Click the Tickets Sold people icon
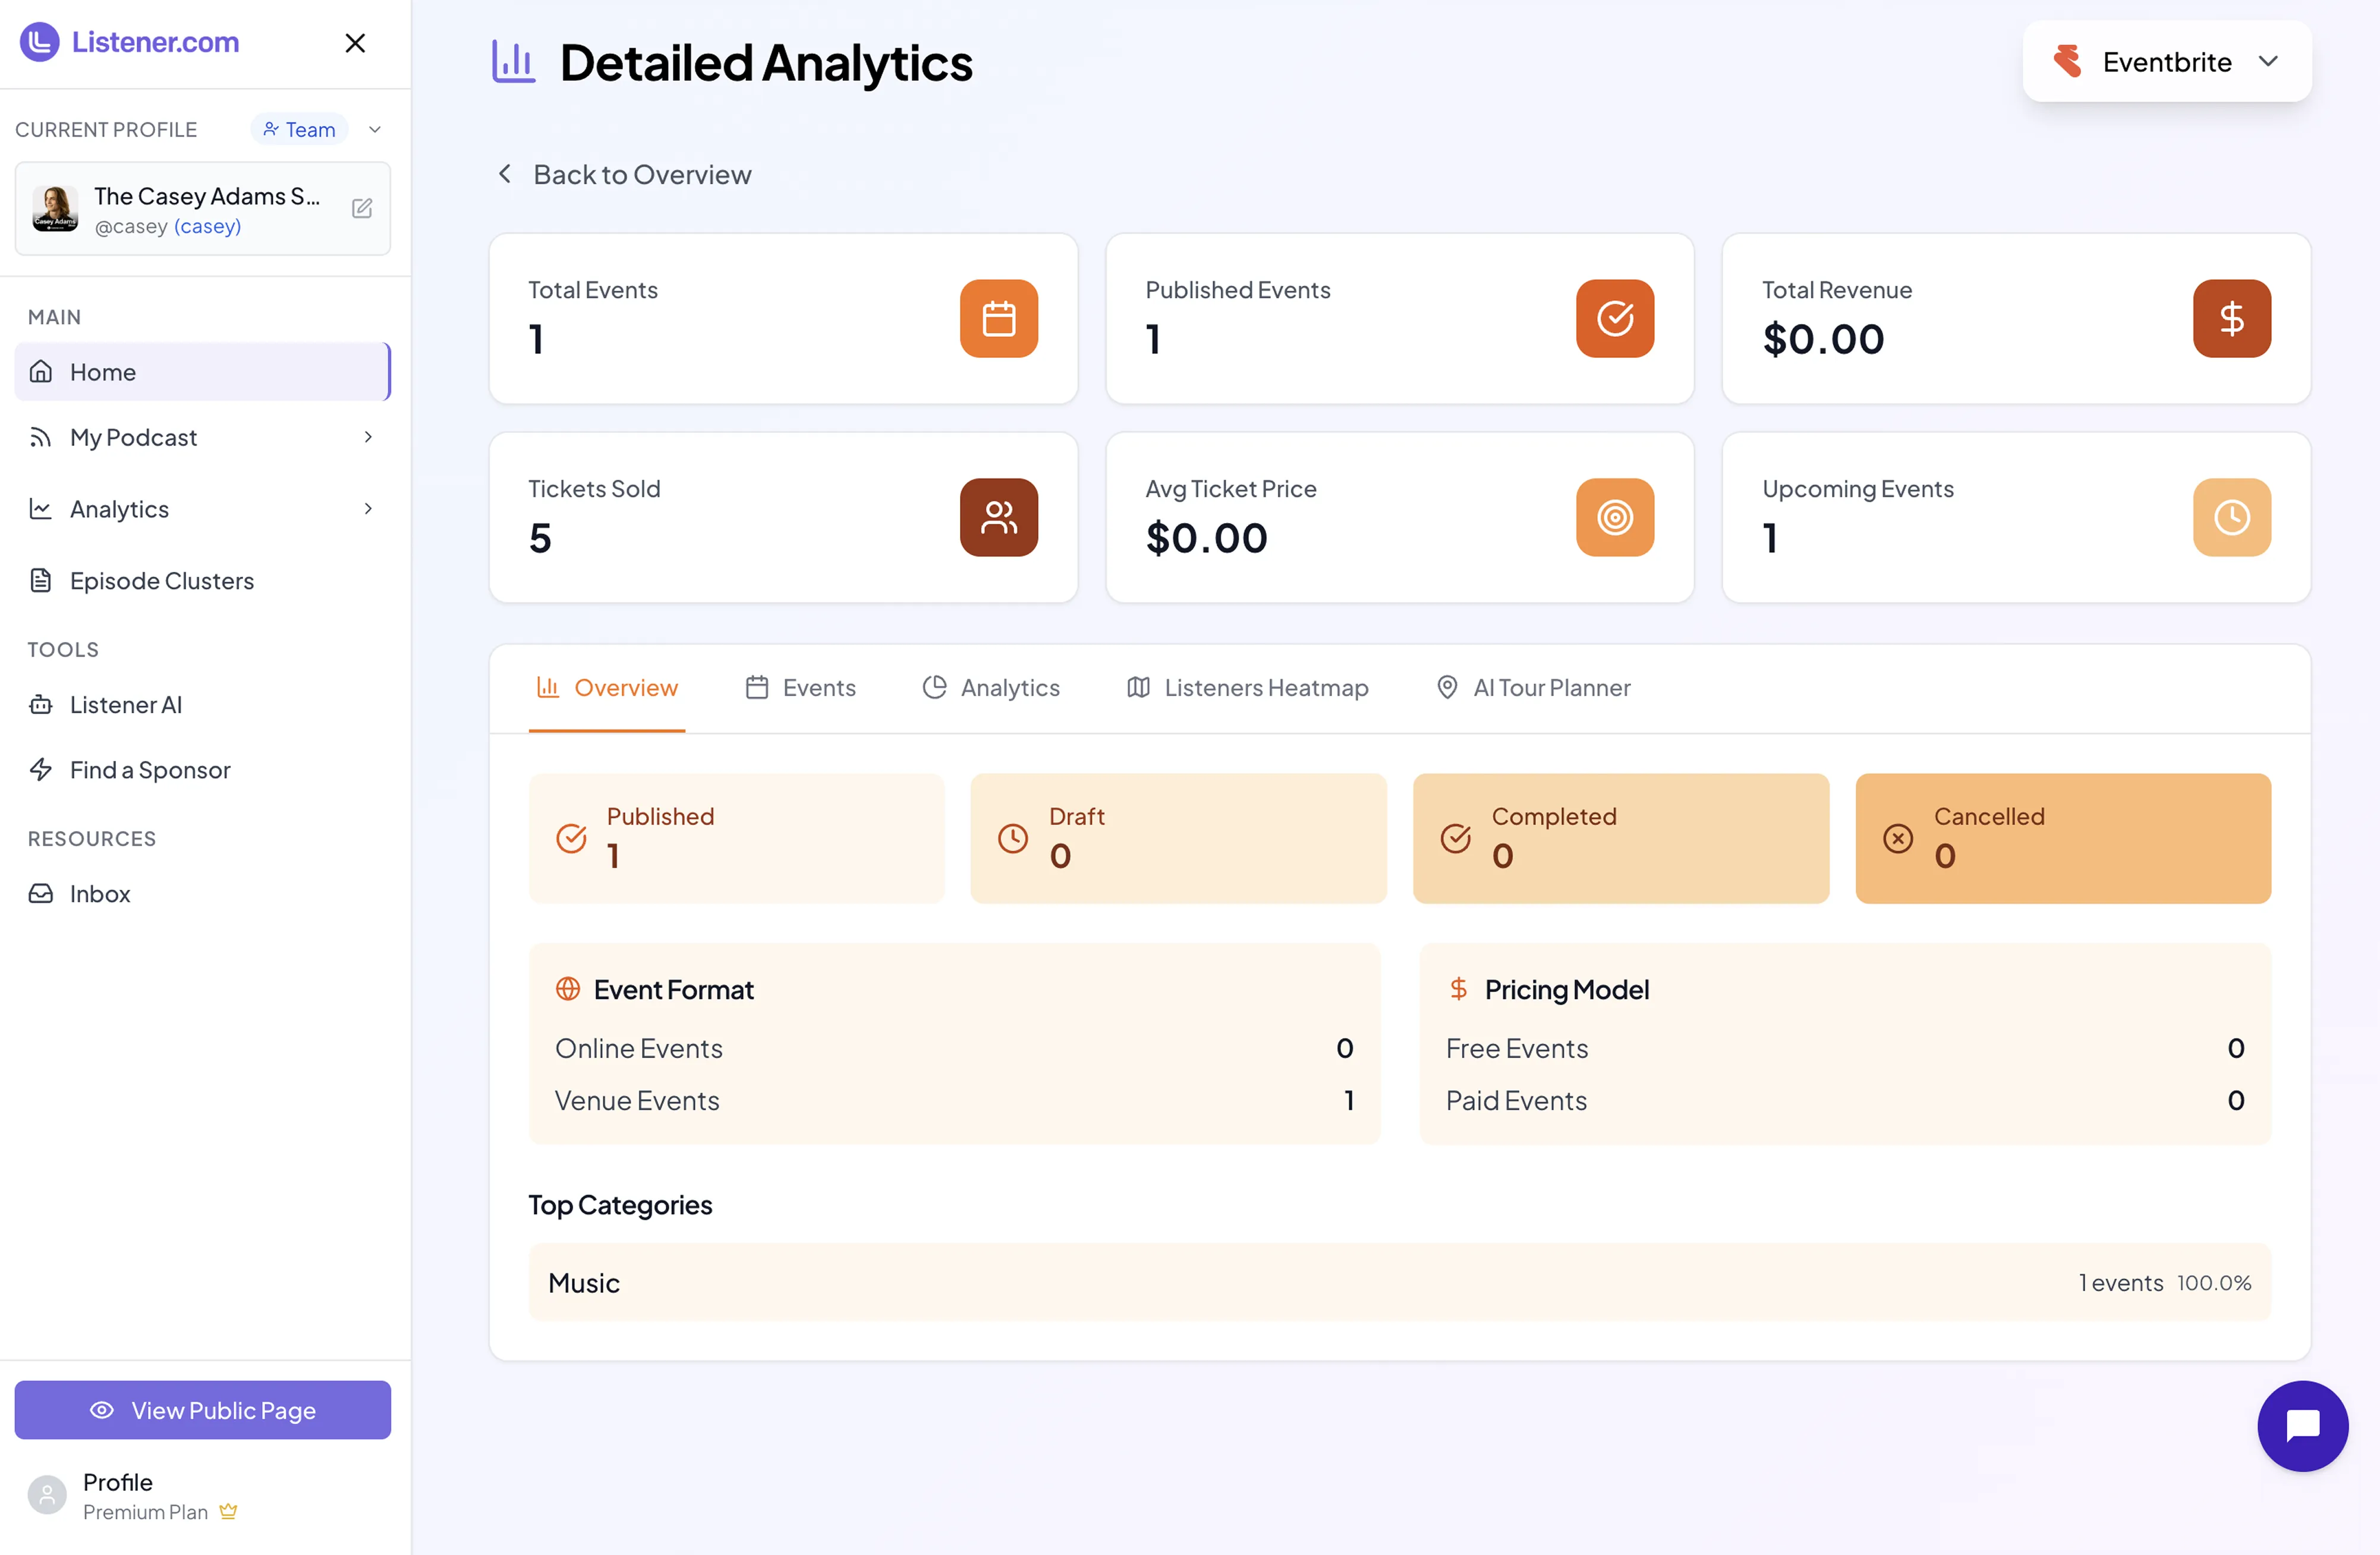2380x1555 pixels. click(x=998, y=517)
